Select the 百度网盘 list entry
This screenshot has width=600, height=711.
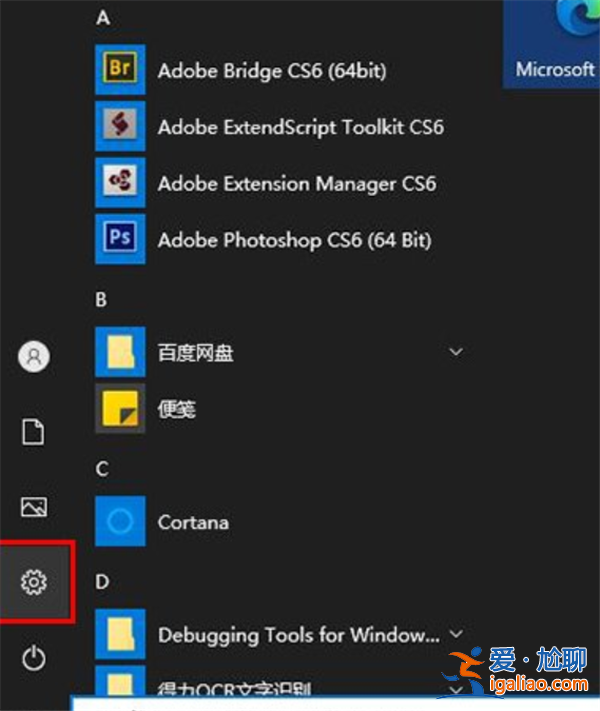click(195, 353)
